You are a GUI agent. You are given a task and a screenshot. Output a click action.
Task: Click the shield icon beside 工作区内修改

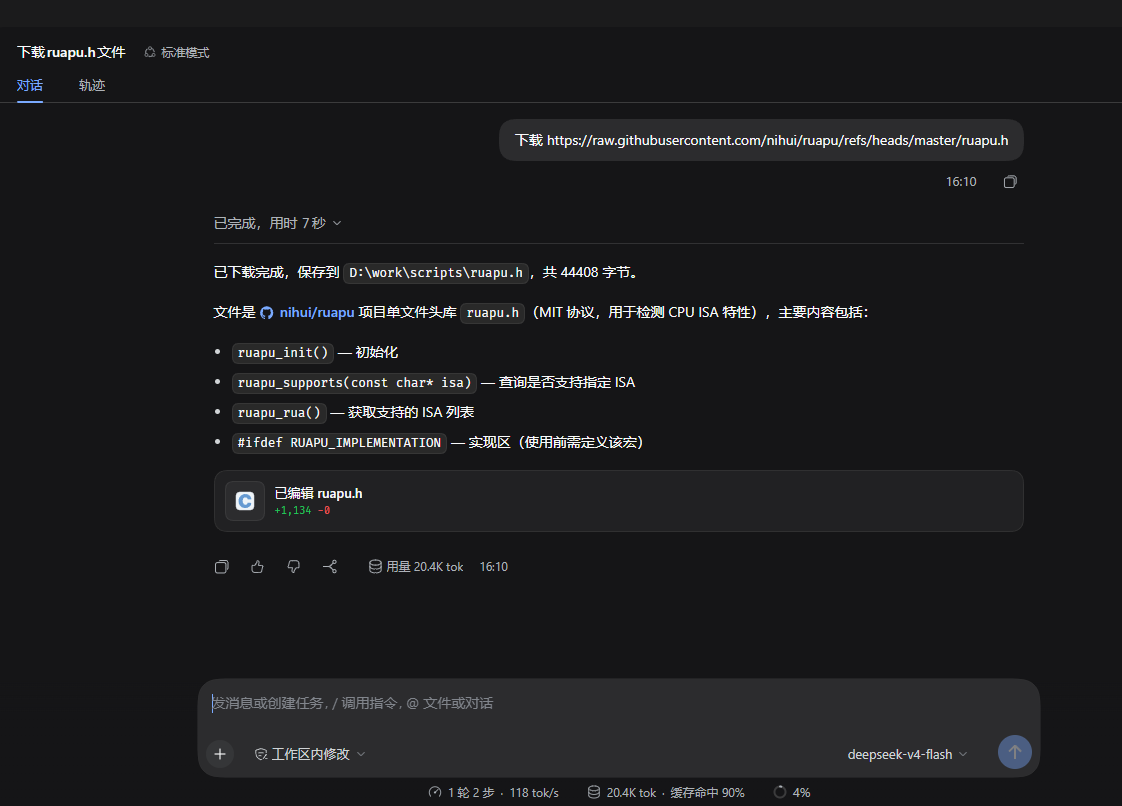(x=261, y=754)
